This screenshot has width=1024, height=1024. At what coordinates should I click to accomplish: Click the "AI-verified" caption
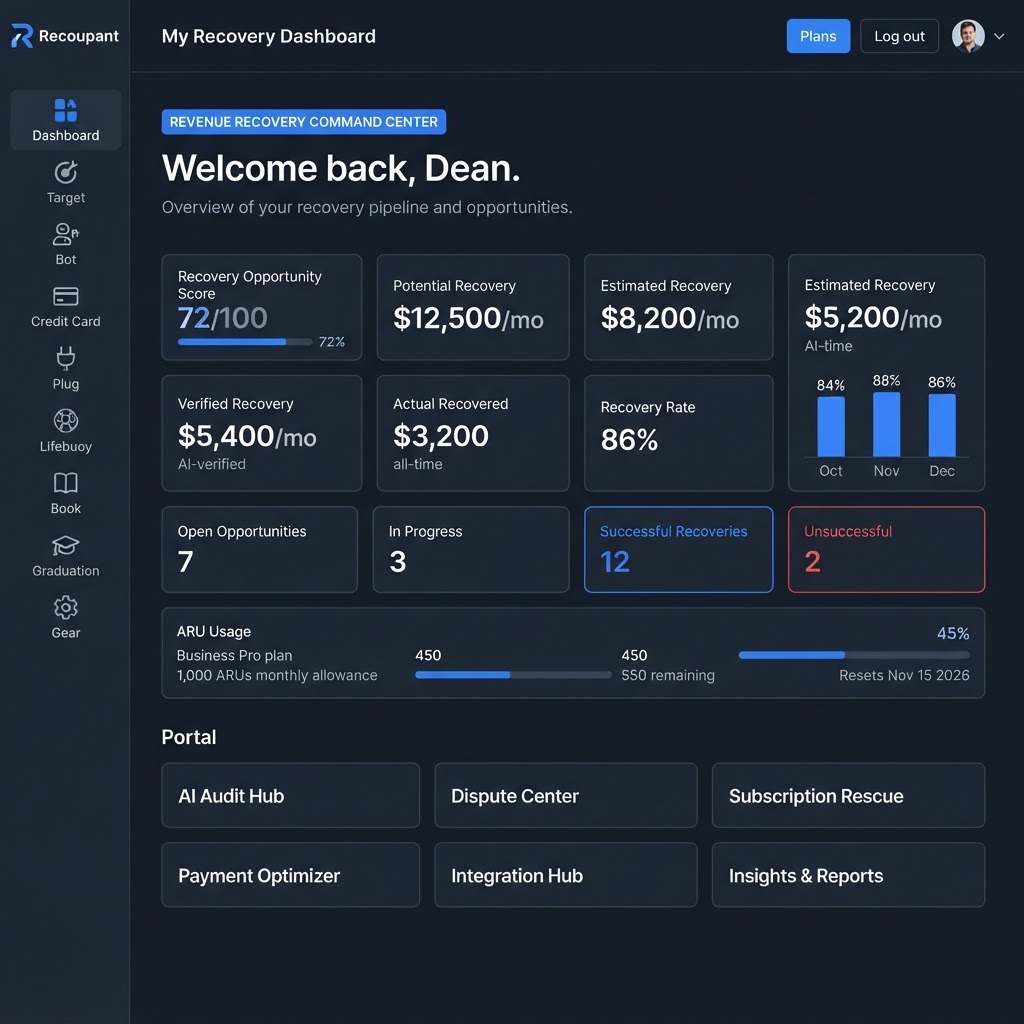click(x=212, y=464)
